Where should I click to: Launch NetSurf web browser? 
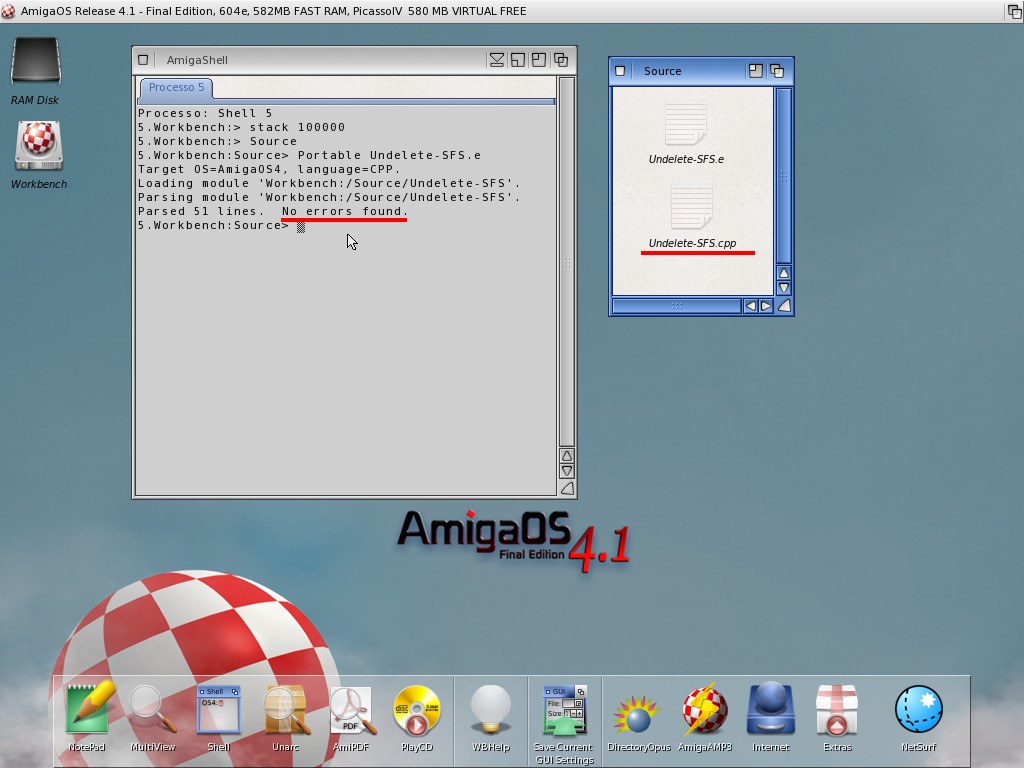click(x=918, y=711)
